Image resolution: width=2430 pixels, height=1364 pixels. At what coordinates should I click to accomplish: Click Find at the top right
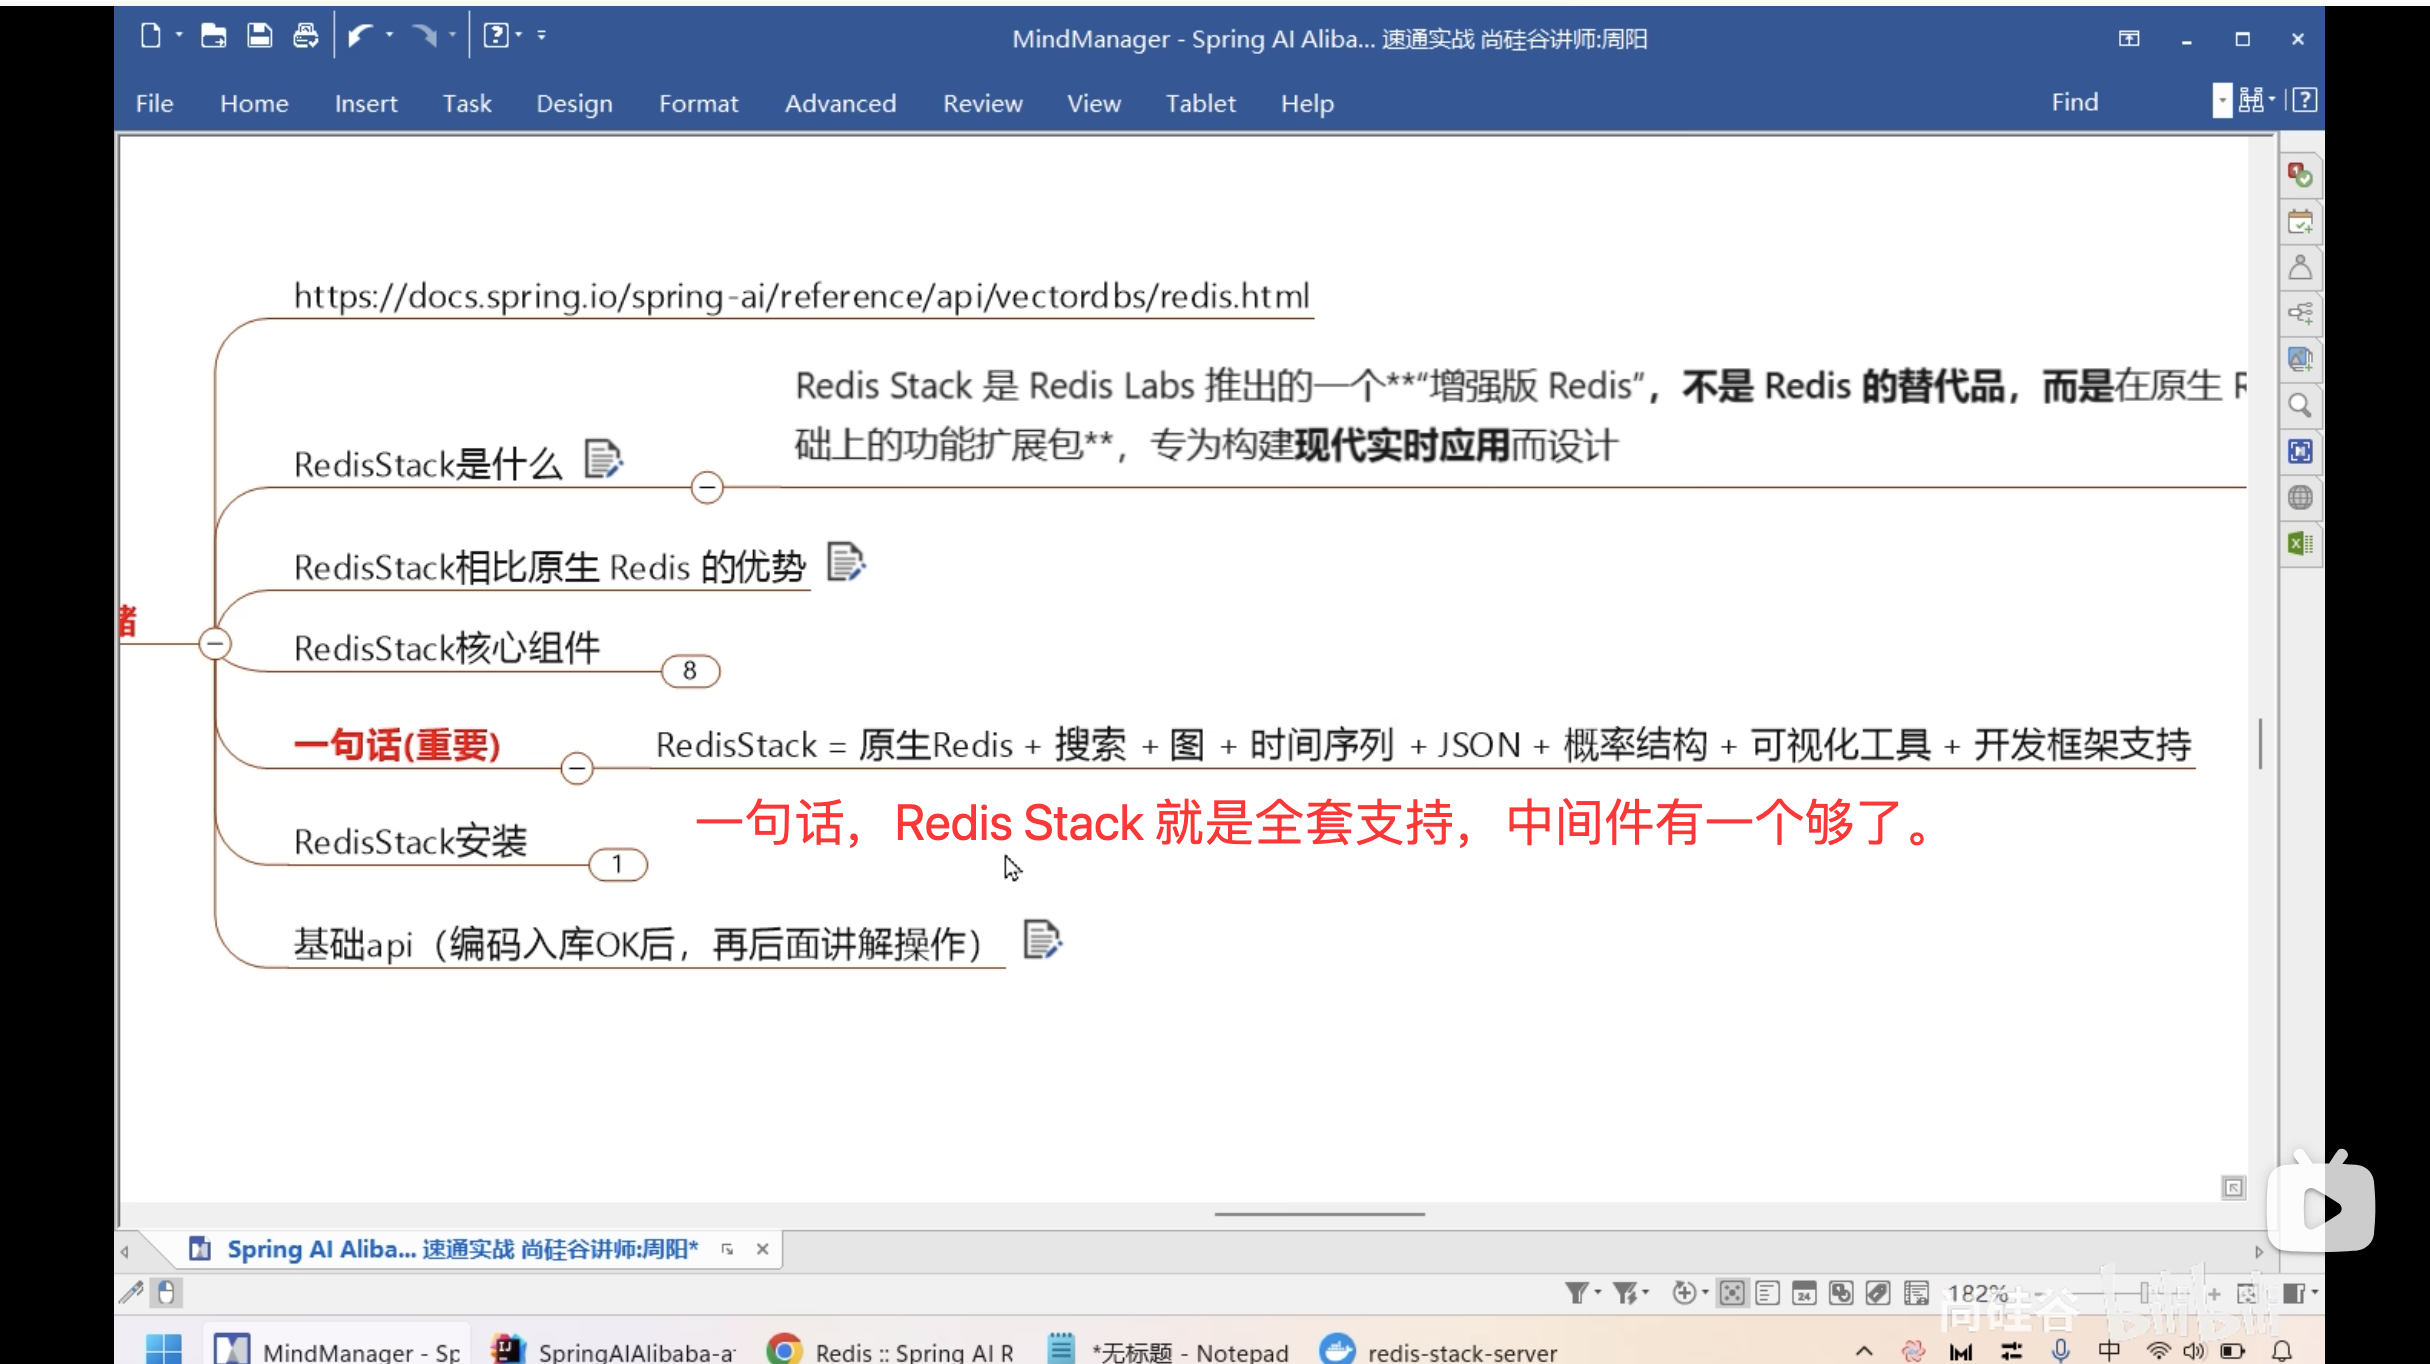pyautogui.click(x=2074, y=101)
